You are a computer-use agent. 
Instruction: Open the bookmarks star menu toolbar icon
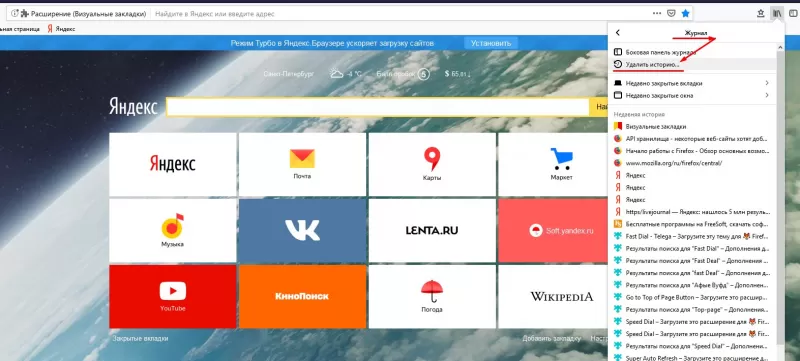coord(761,14)
